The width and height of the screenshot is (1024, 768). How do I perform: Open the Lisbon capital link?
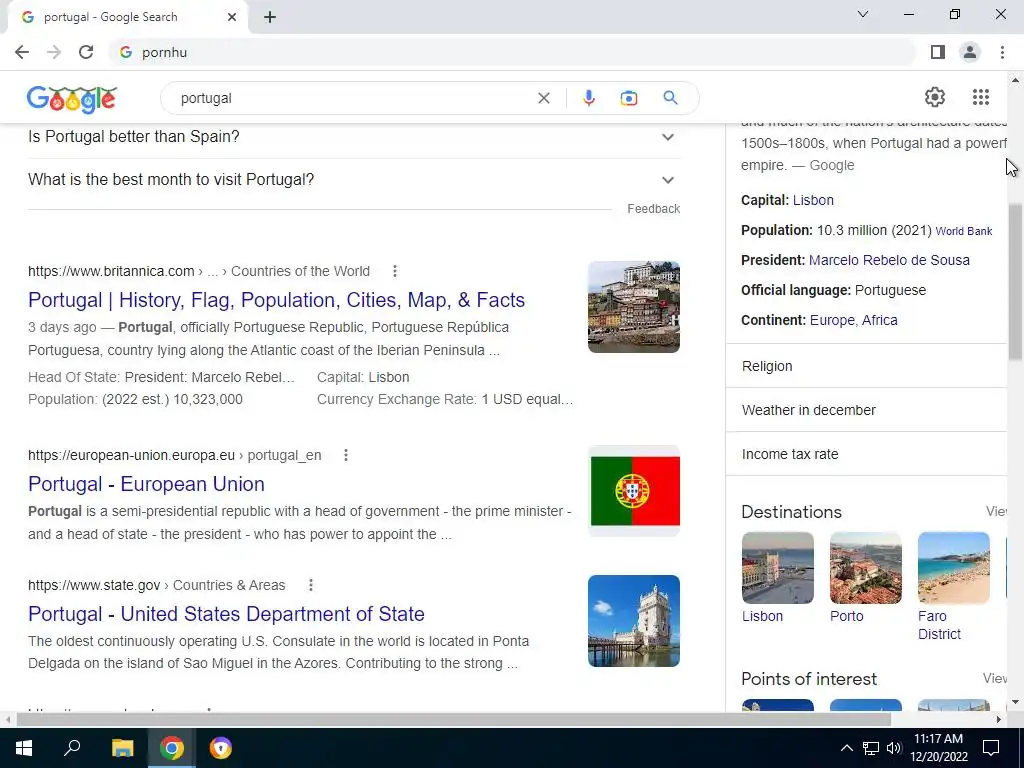tap(813, 200)
